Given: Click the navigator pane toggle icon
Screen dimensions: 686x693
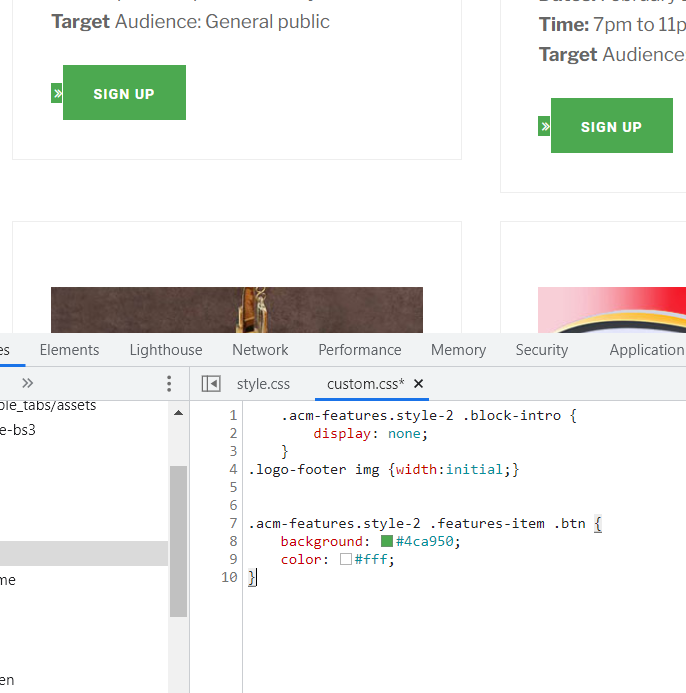Looking at the screenshot, I should (x=210, y=384).
